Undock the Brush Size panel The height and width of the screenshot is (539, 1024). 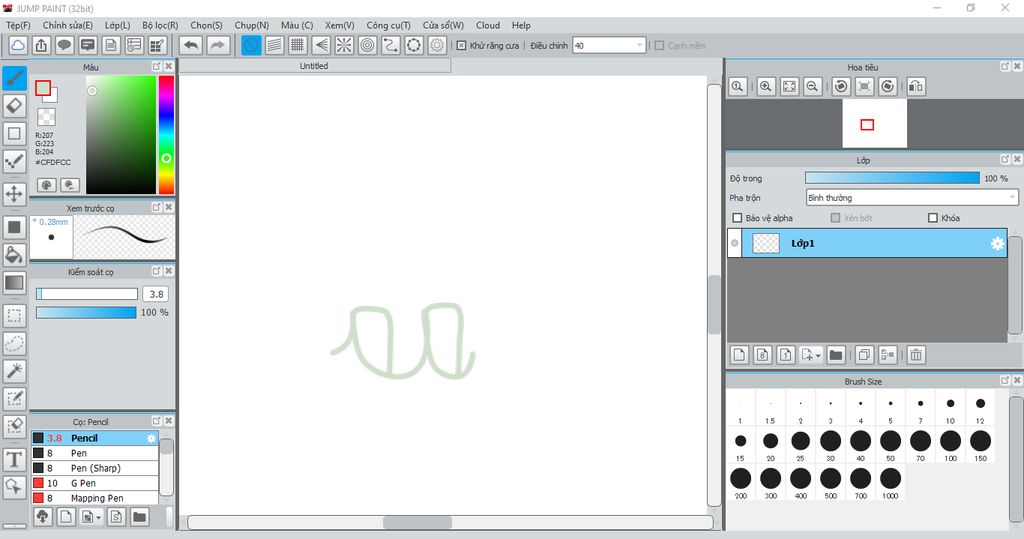pos(1004,380)
